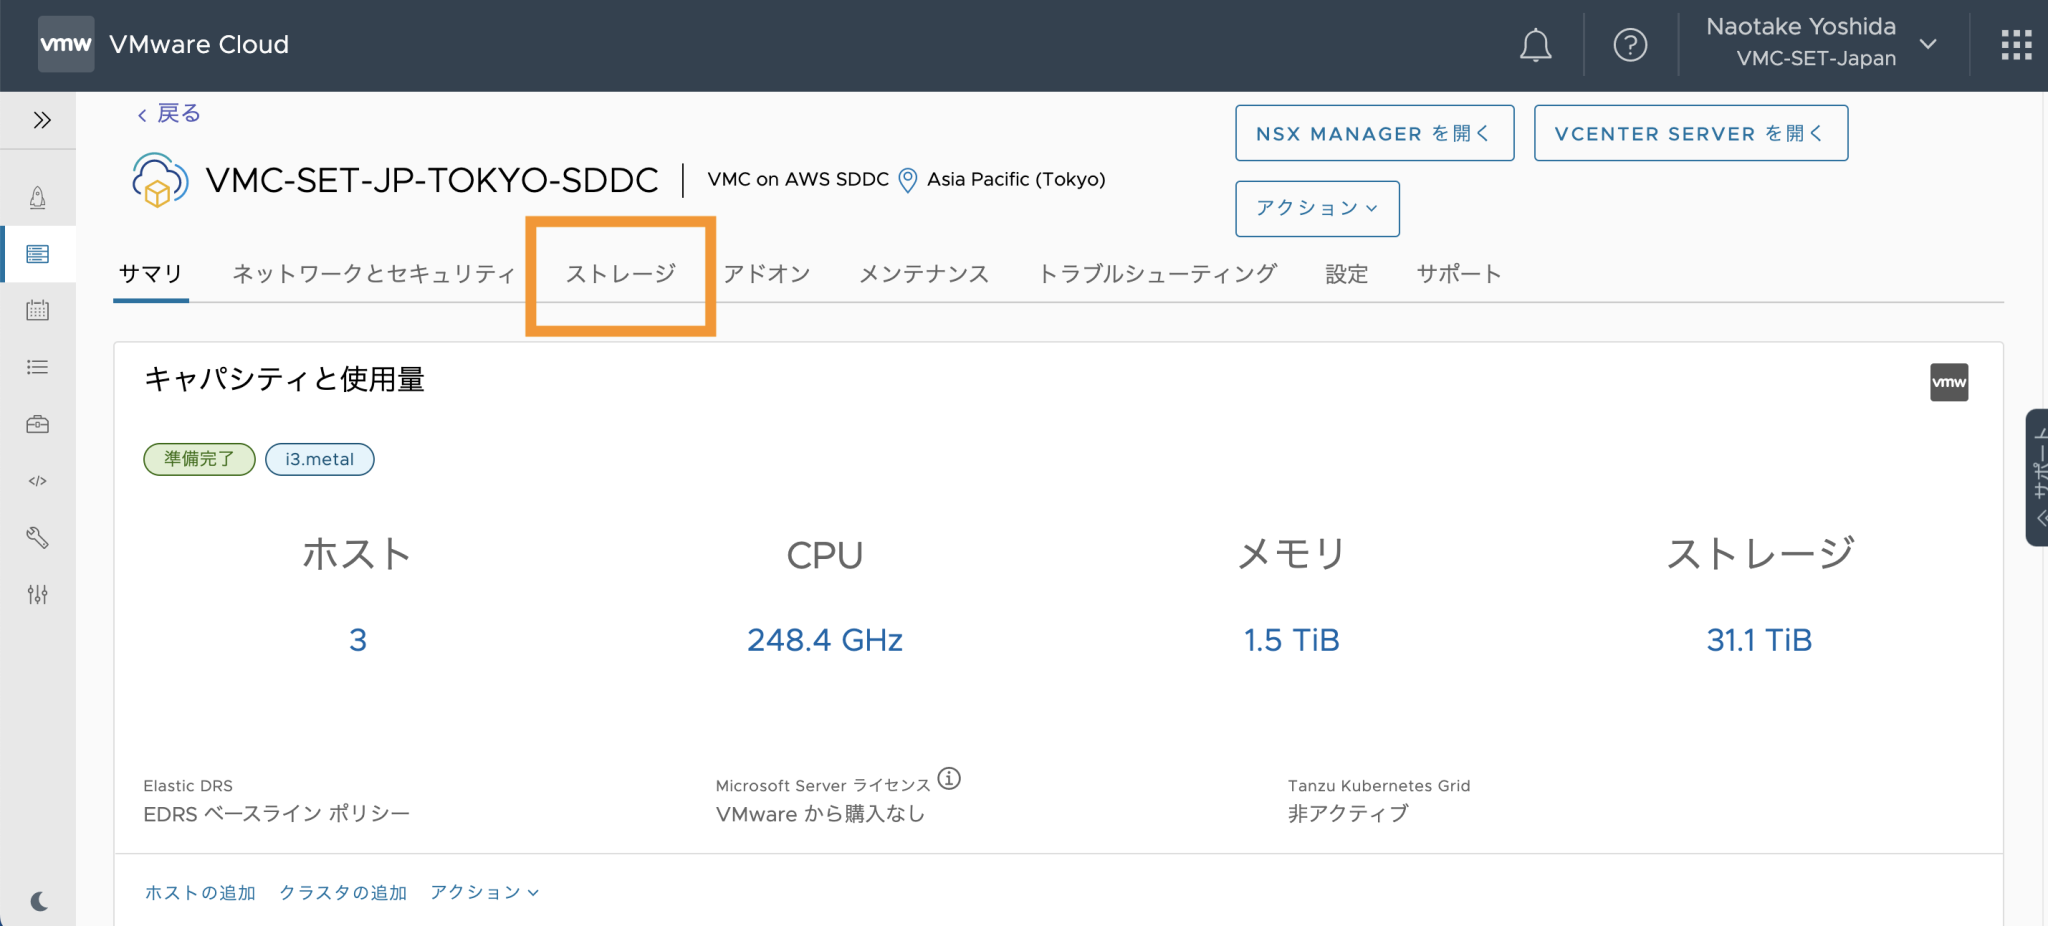
Task: Switch to the ストレージ tab
Action: pos(620,272)
